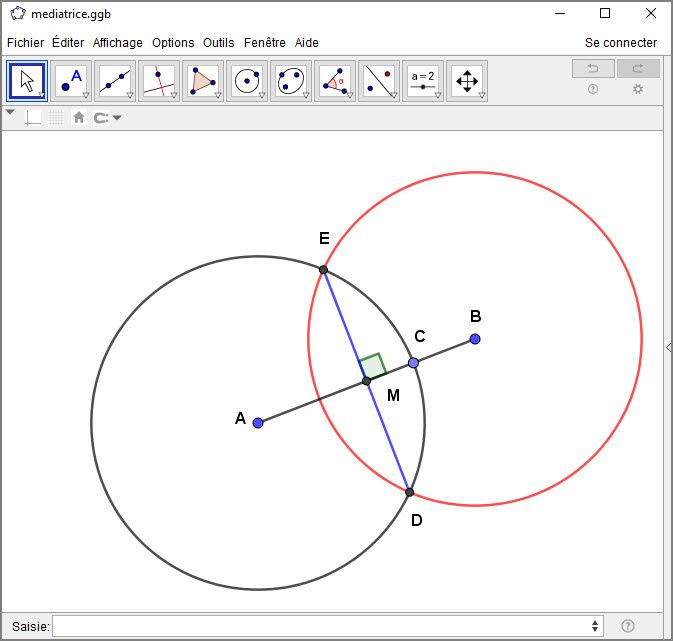Image resolution: width=673 pixels, height=641 pixels.
Task: Open point capturing dropdown in style bar
Action: click(108, 118)
